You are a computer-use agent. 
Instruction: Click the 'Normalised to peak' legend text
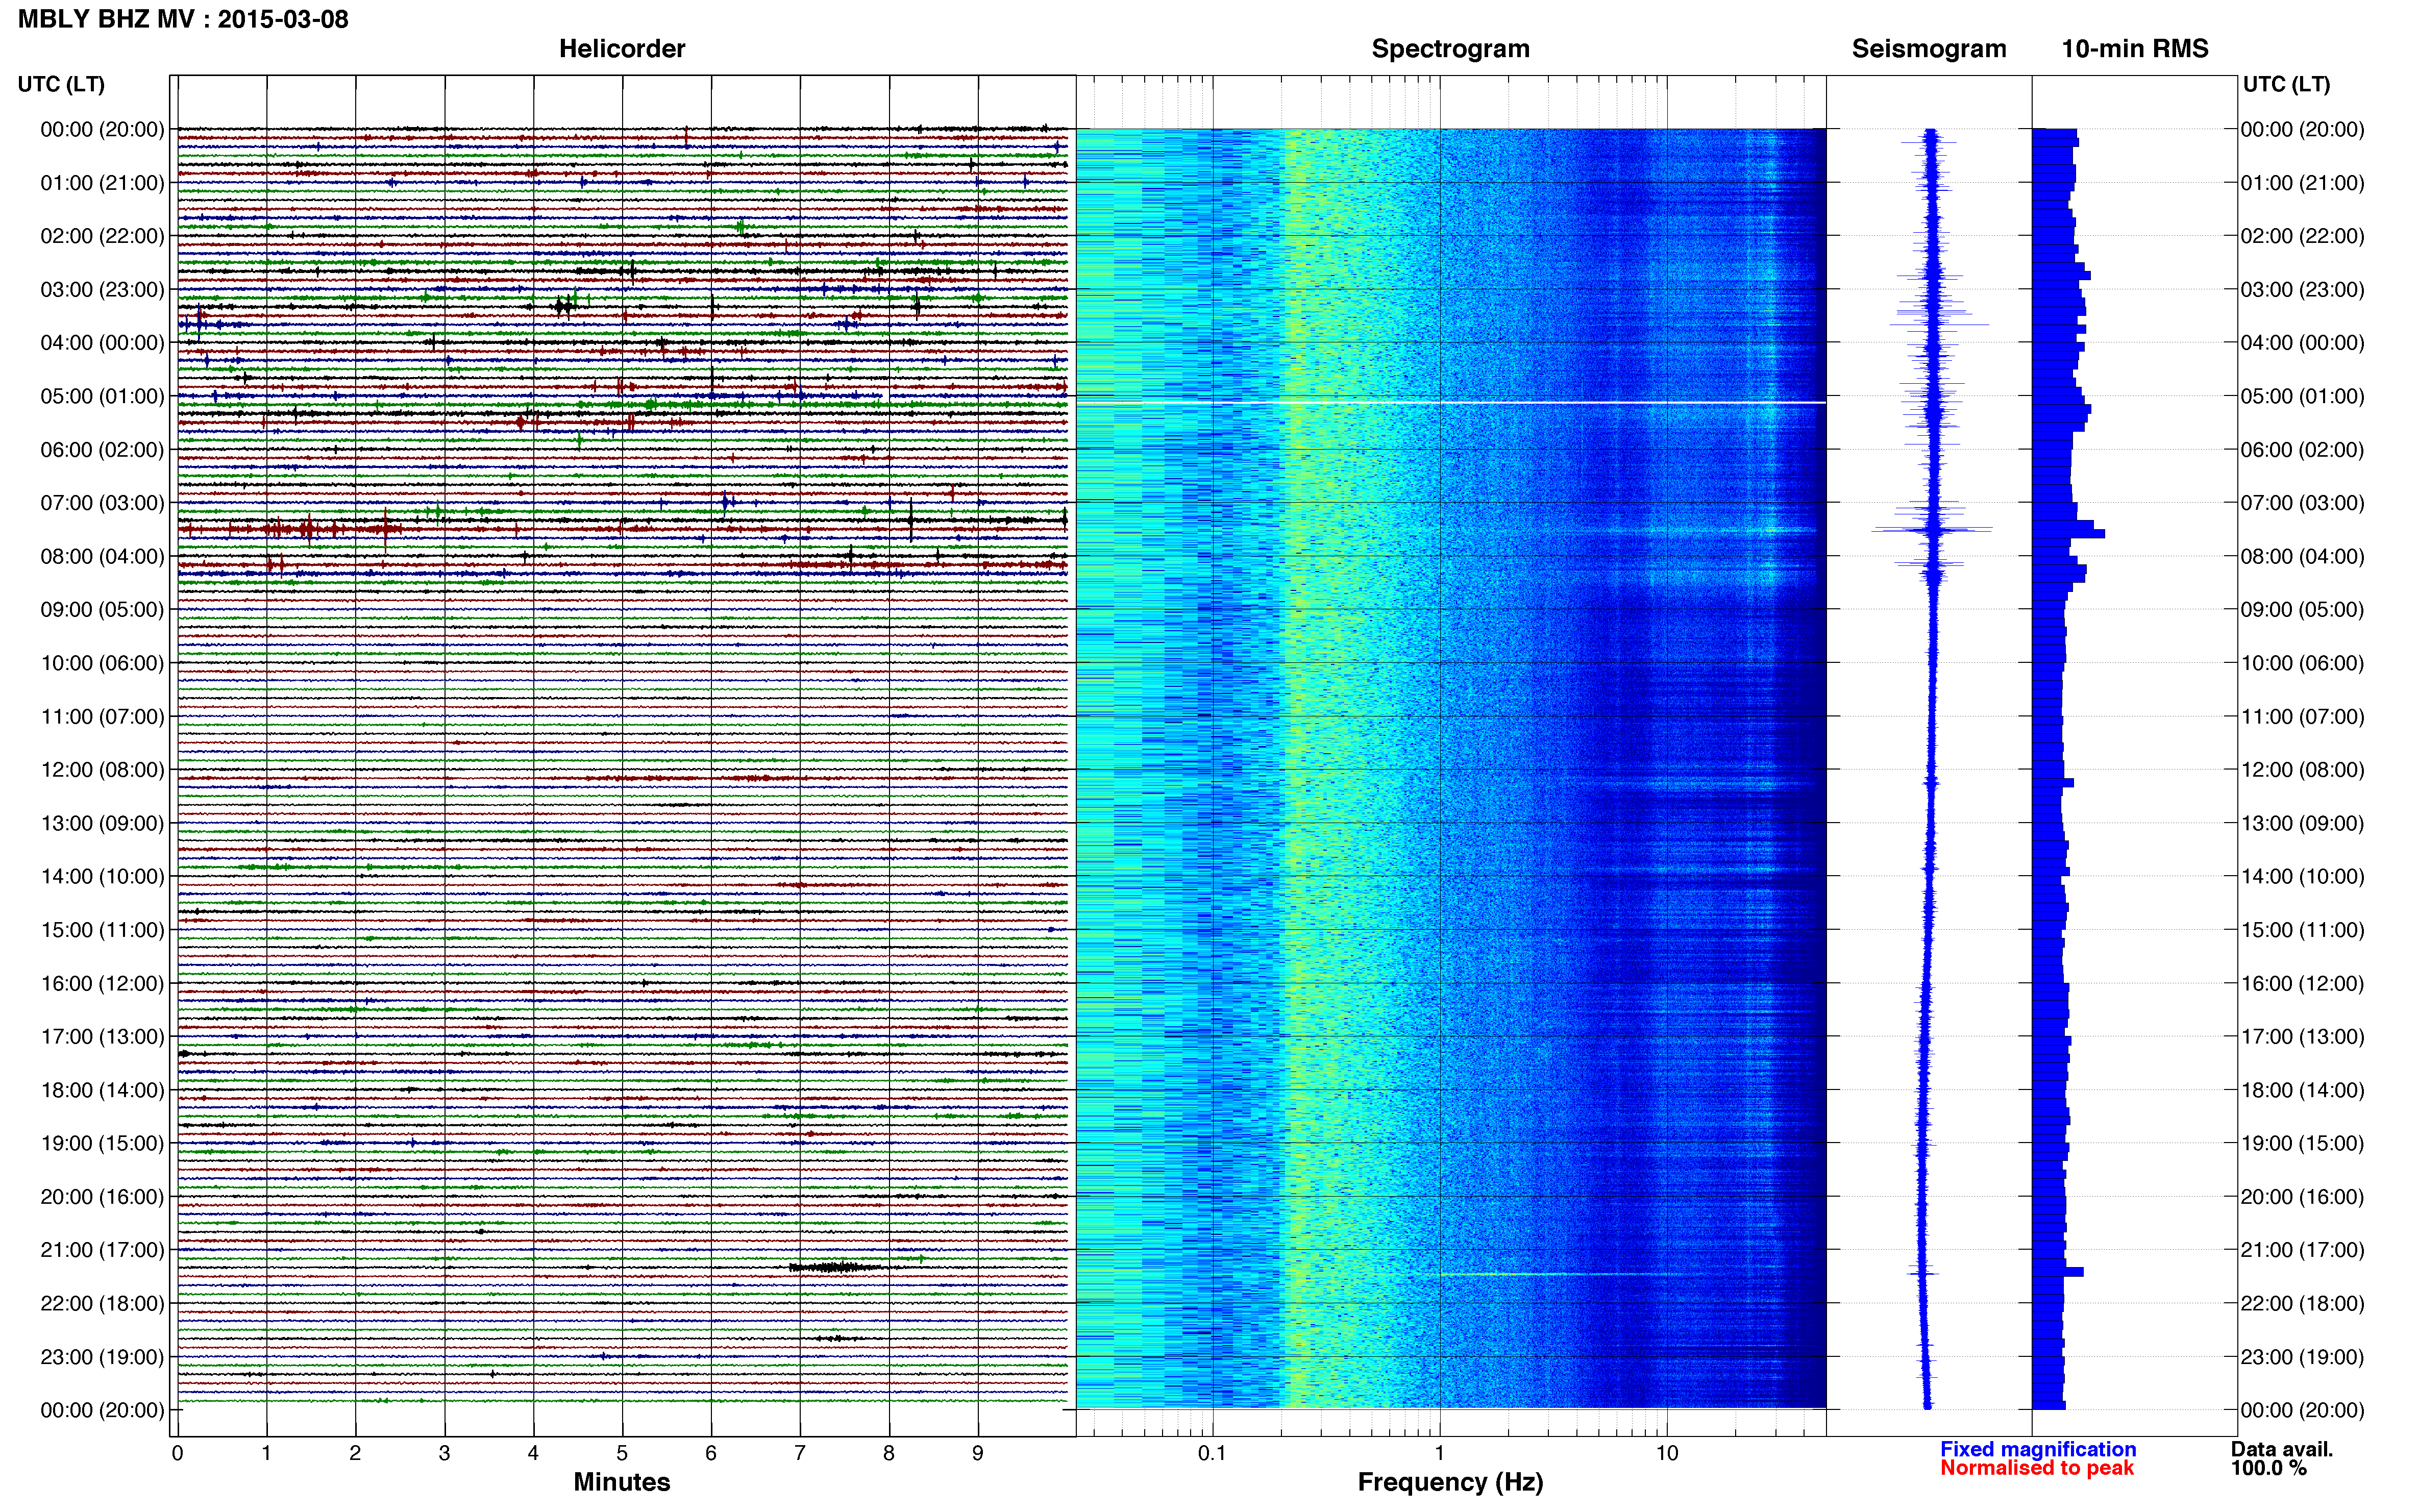click(2037, 1468)
